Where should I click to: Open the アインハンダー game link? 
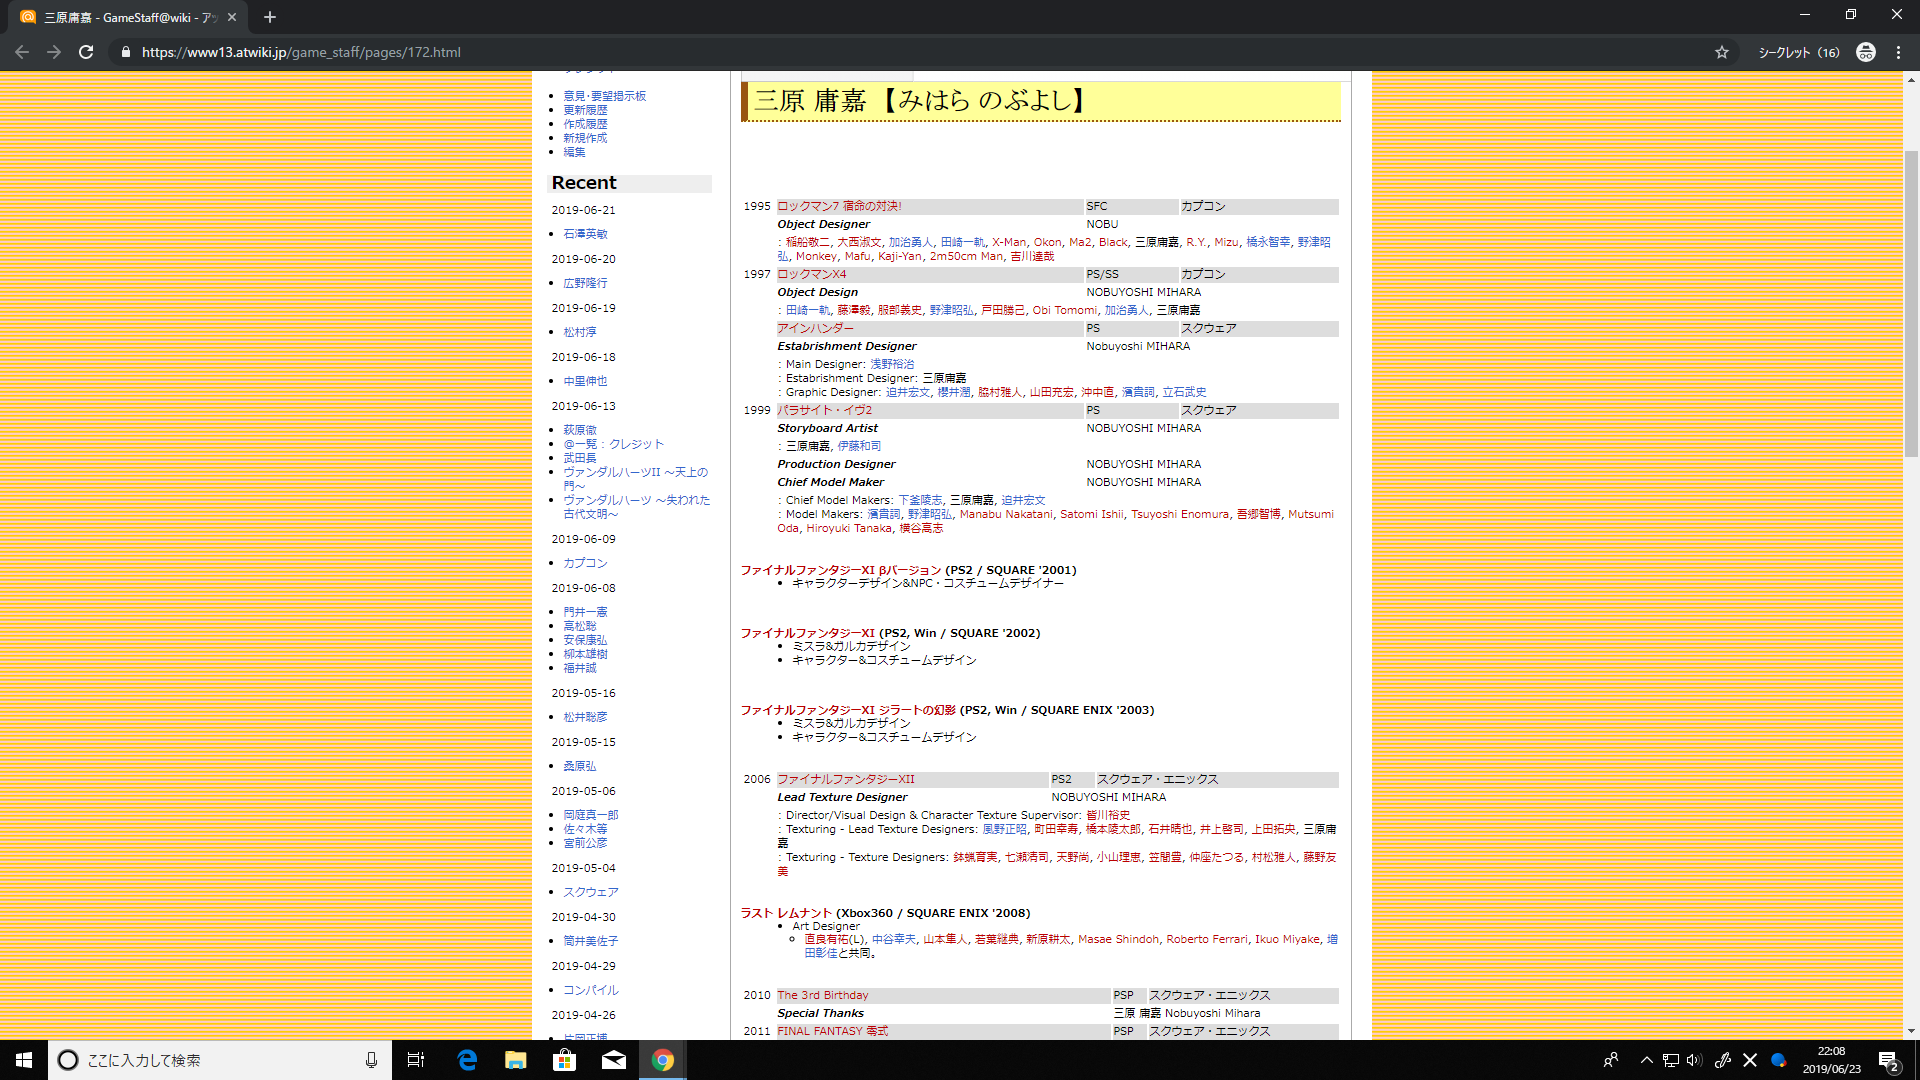tap(815, 328)
